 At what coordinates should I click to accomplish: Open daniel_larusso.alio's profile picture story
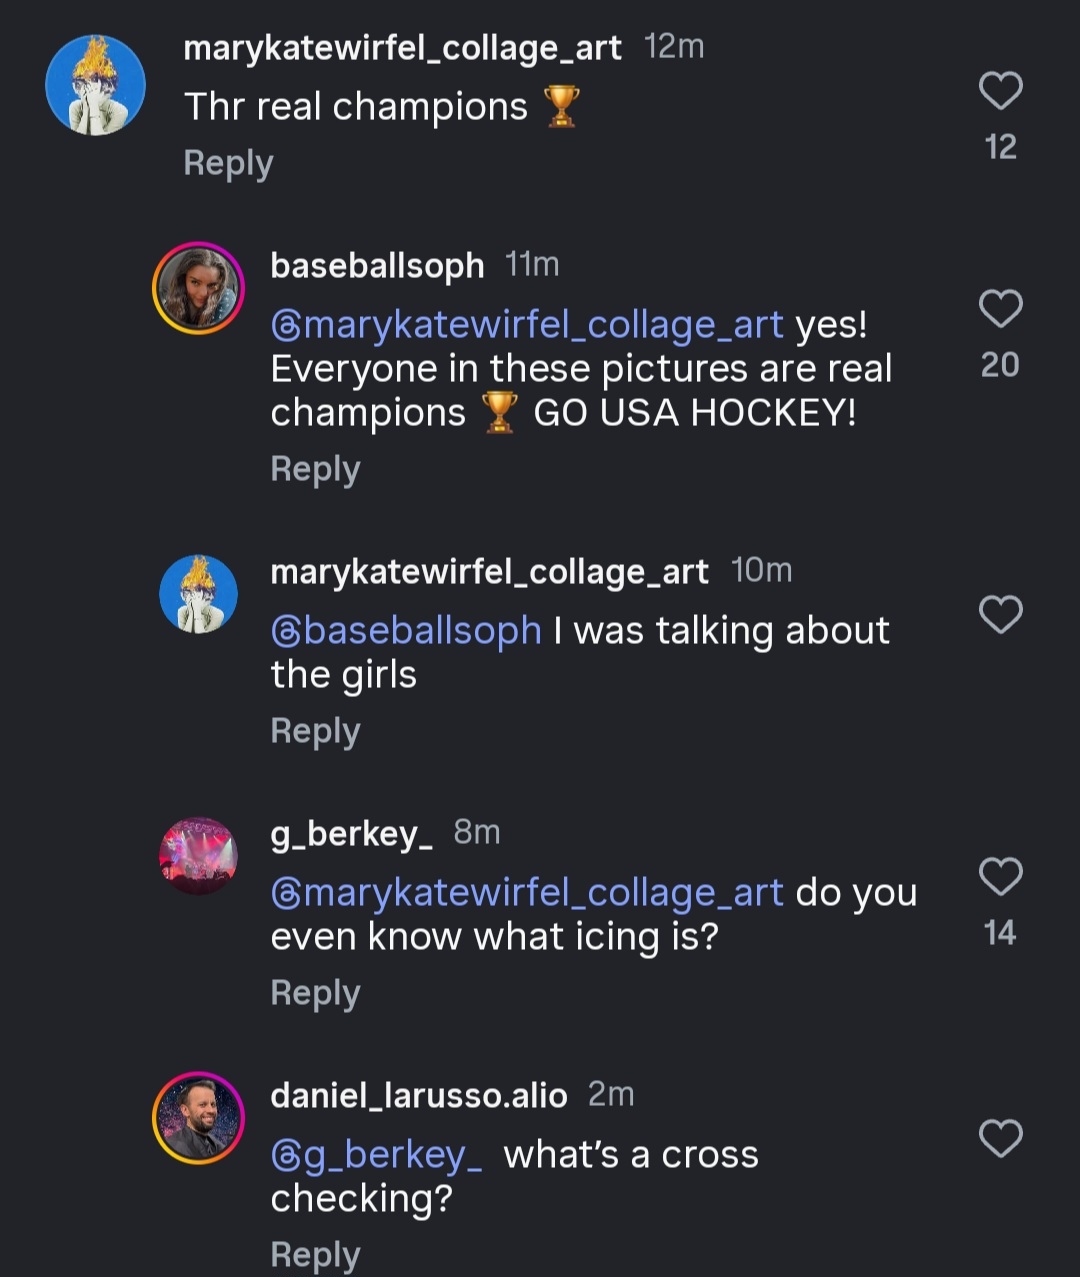[x=198, y=1118]
